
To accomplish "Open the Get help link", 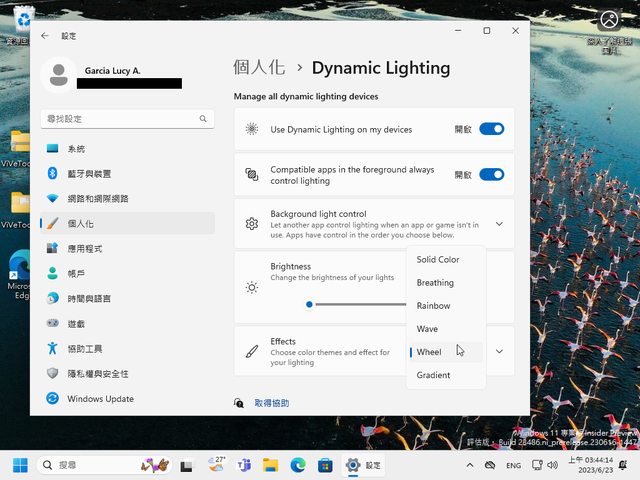I will tap(271, 403).
